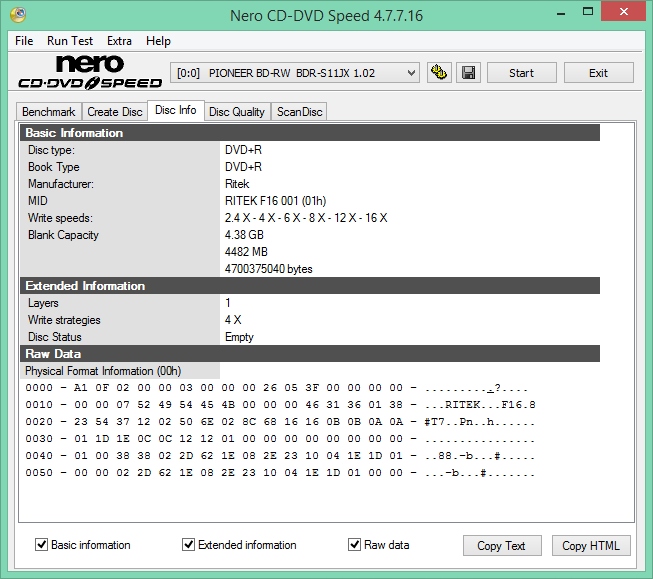Screen dimensions: 653x579
Task: Select the raw data row starting with 0020
Action: point(280,422)
